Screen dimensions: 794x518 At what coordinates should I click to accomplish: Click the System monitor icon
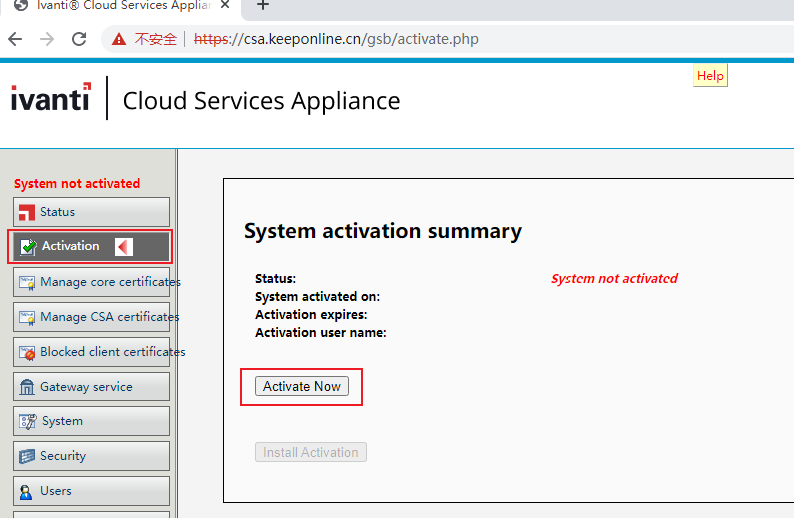[27, 421]
